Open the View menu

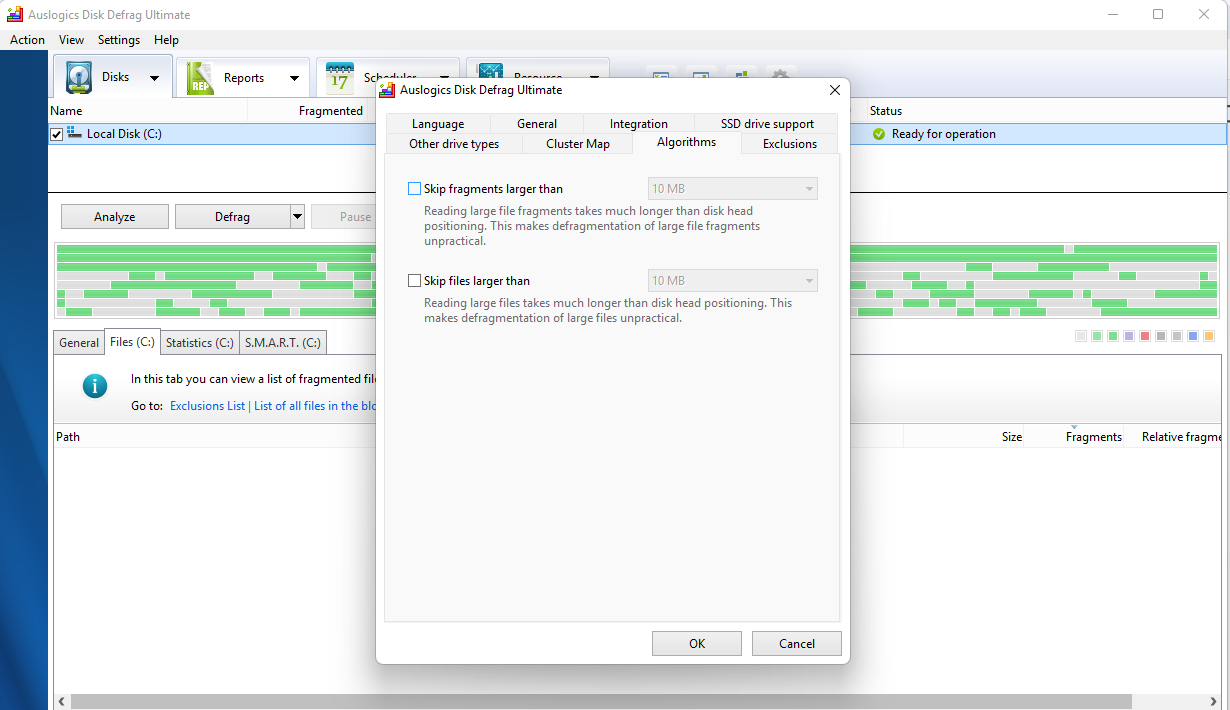(x=71, y=40)
